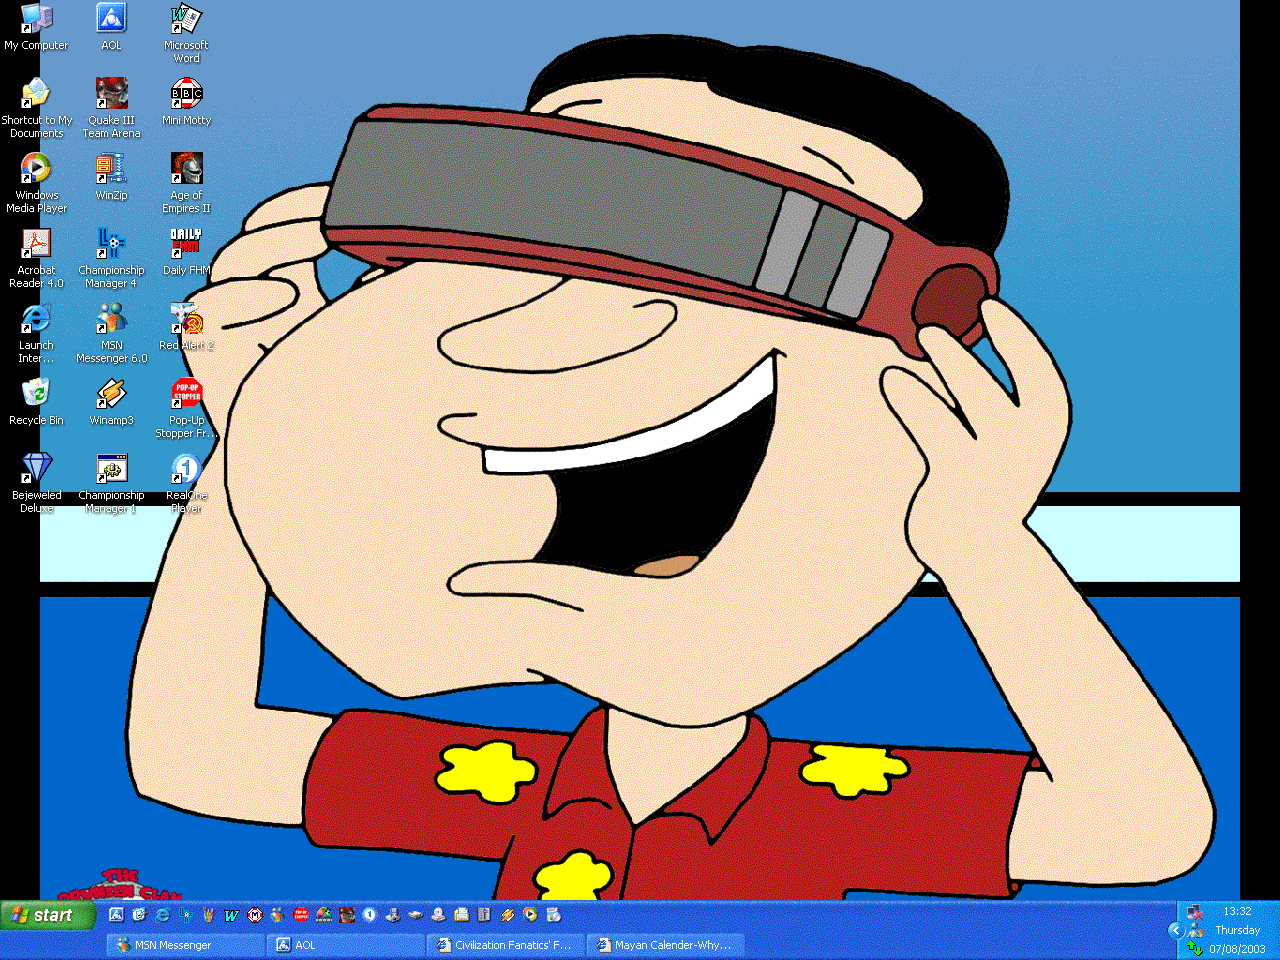Image resolution: width=1280 pixels, height=960 pixels.
Task: Open the My Computer desktop icon
Action: pos(36,26)
